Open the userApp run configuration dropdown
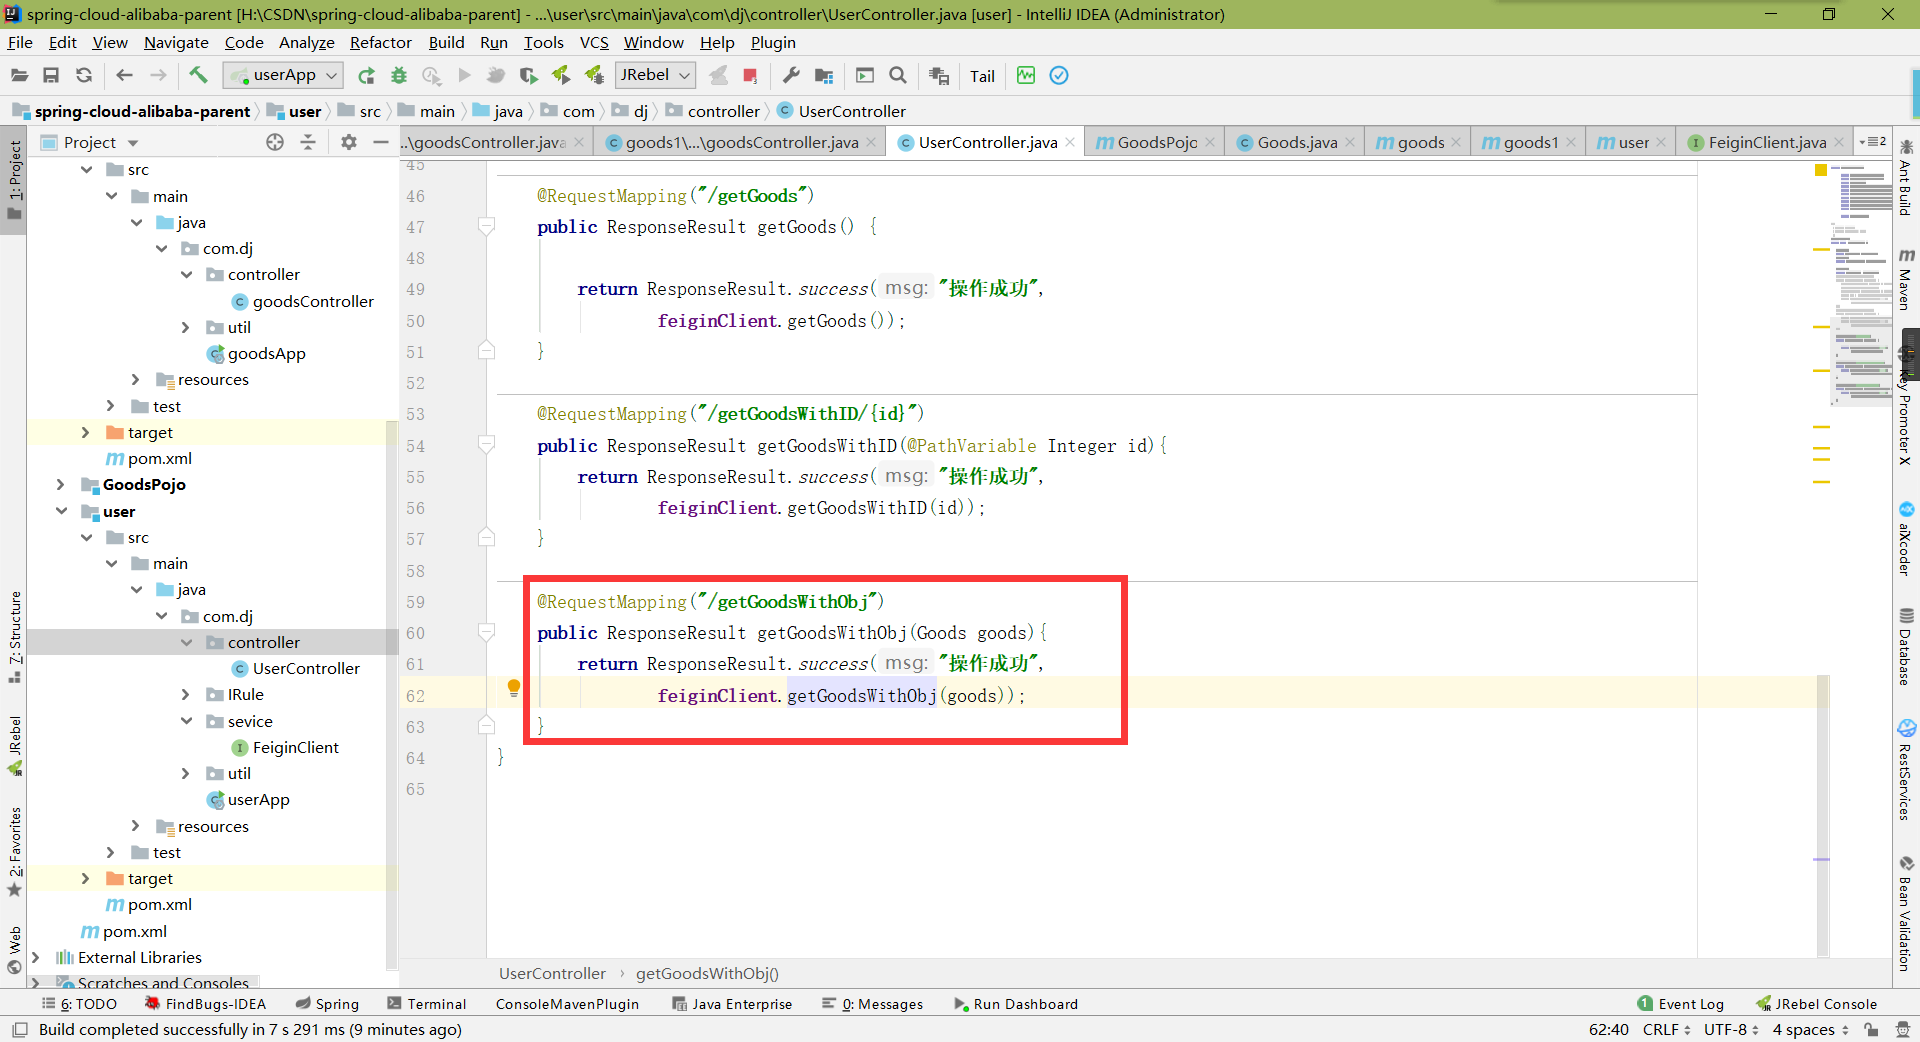The image size is (1920, 1042). point(283,75)
